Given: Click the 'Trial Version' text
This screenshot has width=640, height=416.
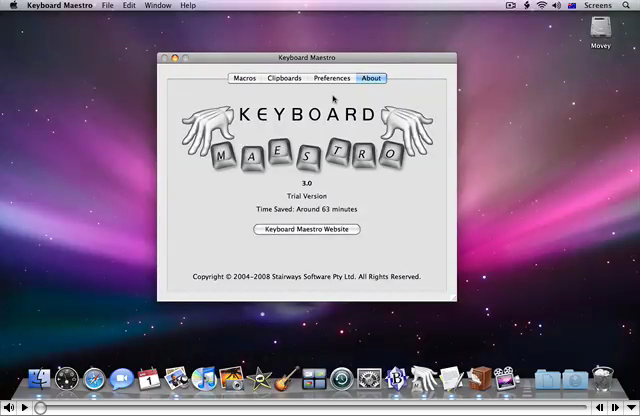Looking at the screenshot, I should point(307,196).
